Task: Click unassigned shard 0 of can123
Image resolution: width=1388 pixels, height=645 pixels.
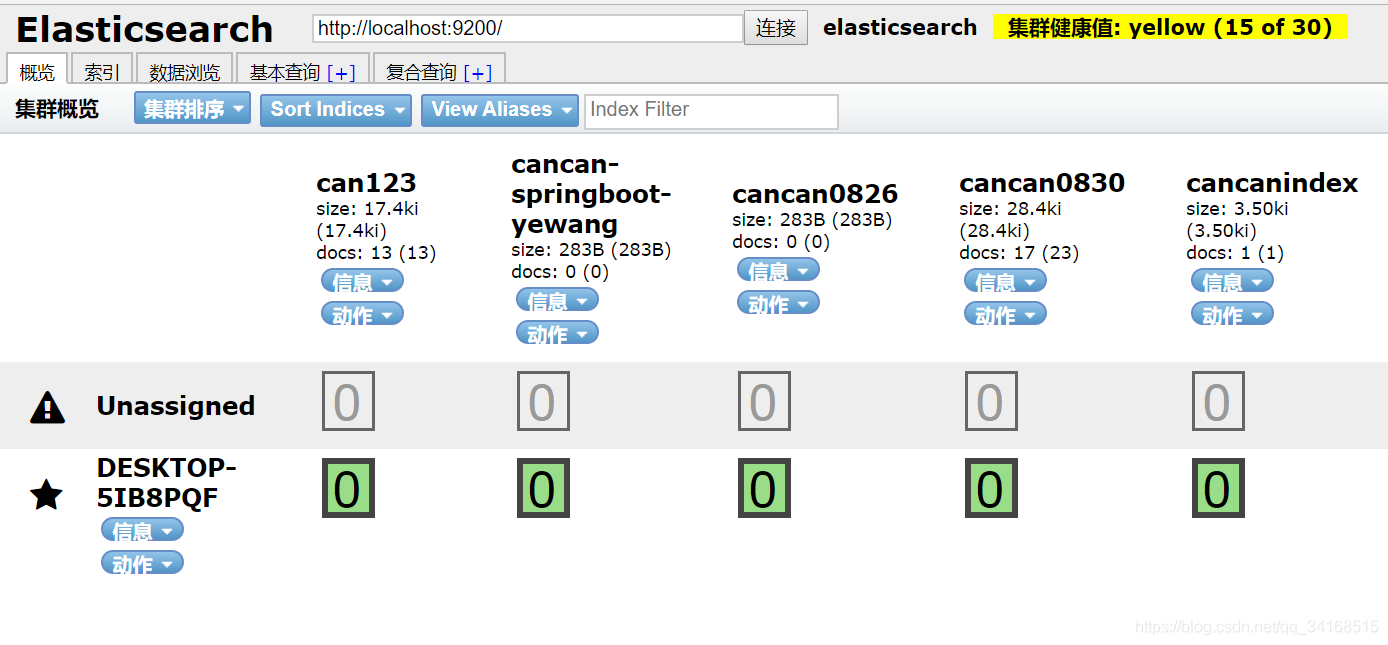Action: [x=348, y=401]
